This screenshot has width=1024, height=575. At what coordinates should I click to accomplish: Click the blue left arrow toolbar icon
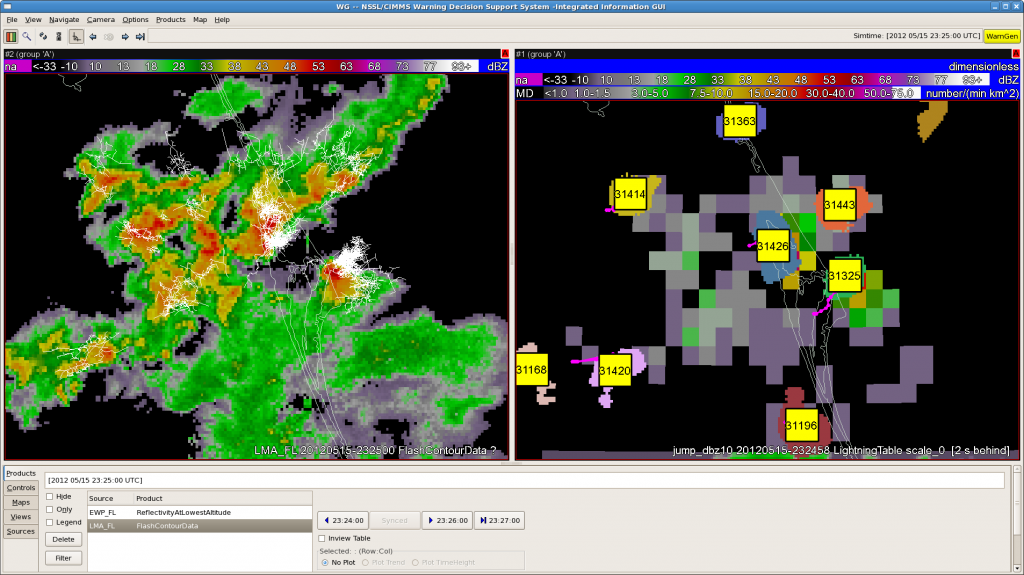pyautogui.click(x=93, y=36)
